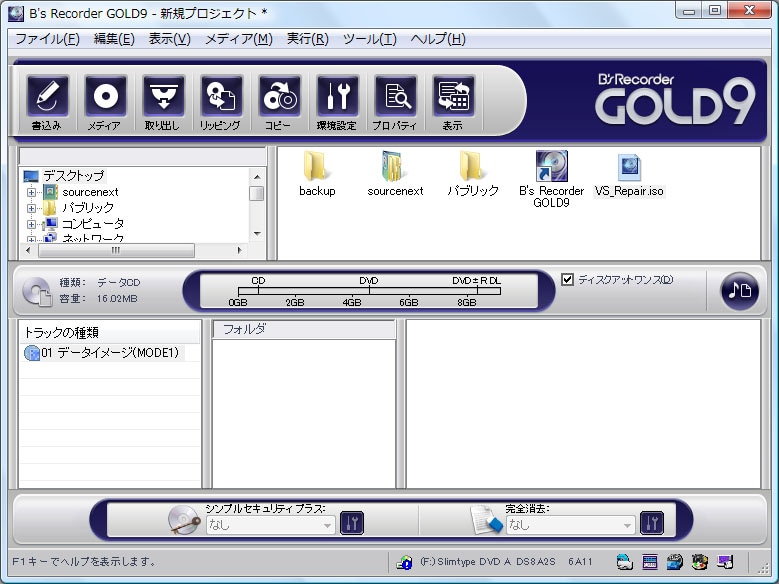Viewport: 779px width, 584px height.
Task: Open the ファイル(F) menu
Action: click(x=47, y=39)
